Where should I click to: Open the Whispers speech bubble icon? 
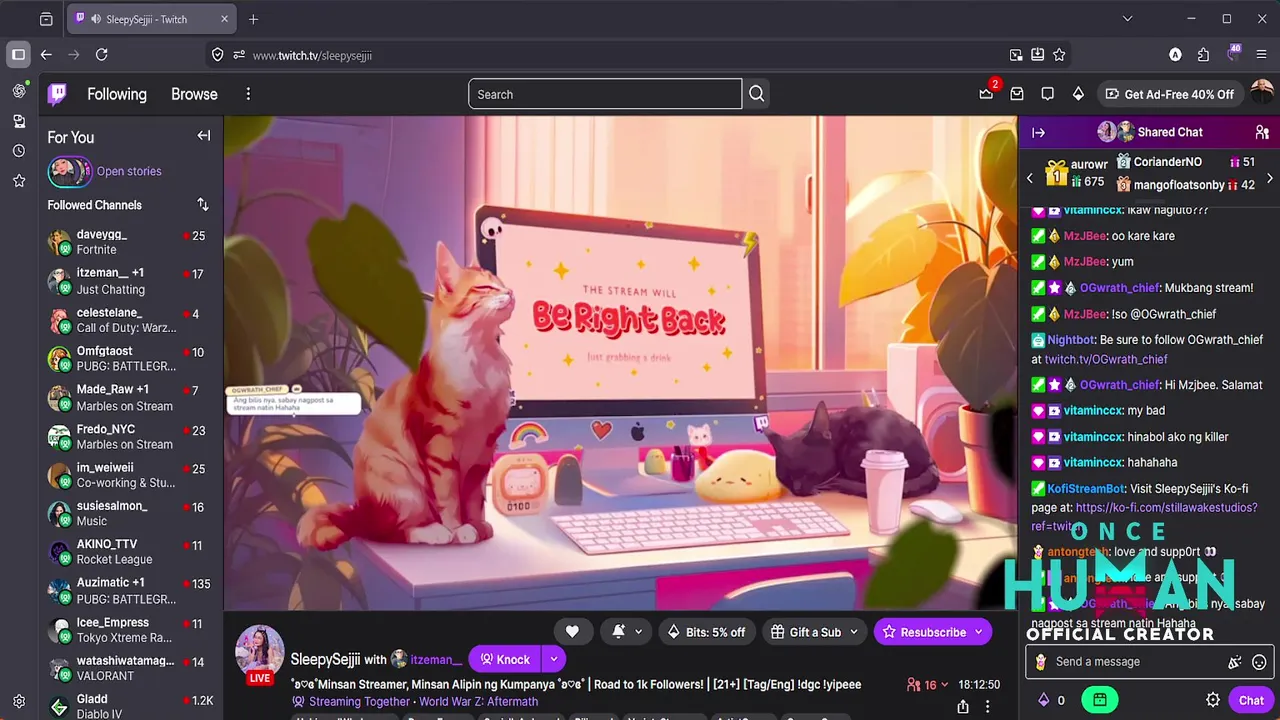(1047, 94)
